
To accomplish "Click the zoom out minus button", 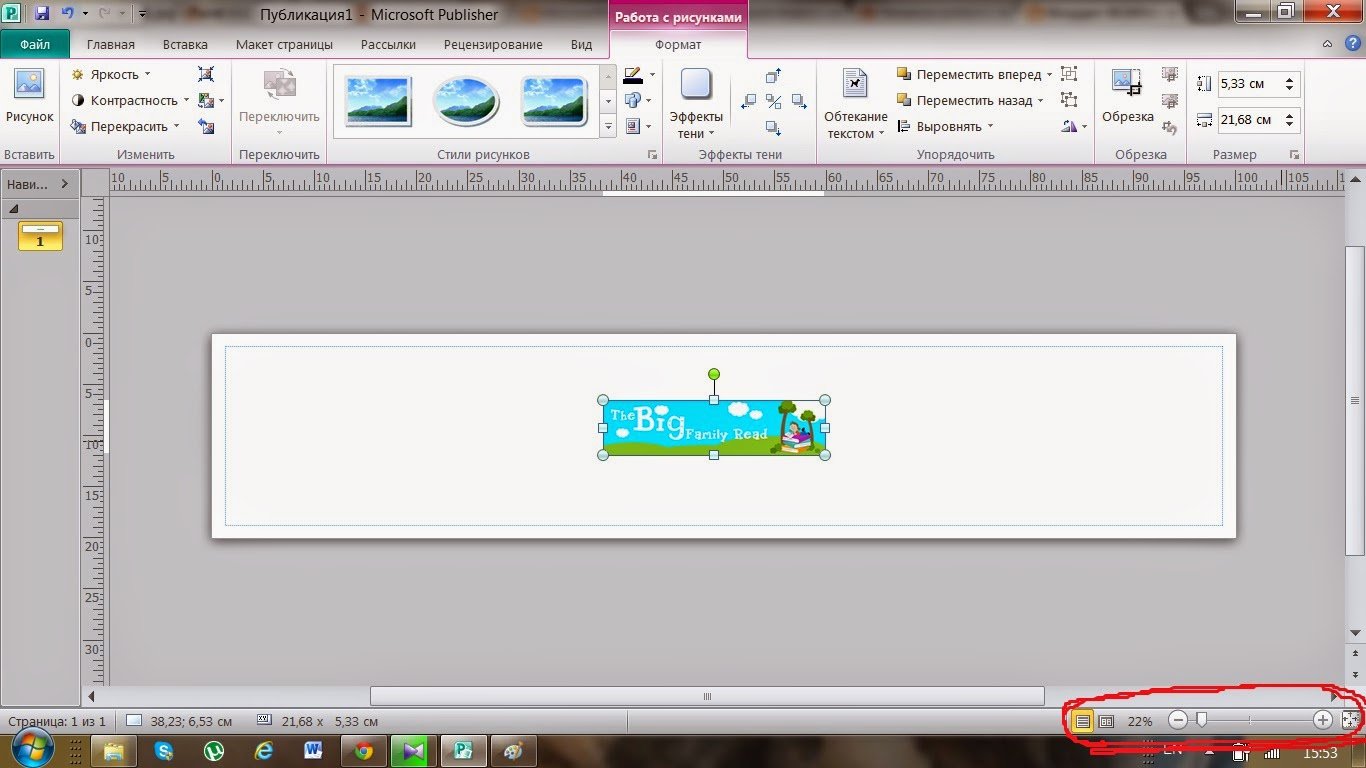I will (x=1178, y=720).
